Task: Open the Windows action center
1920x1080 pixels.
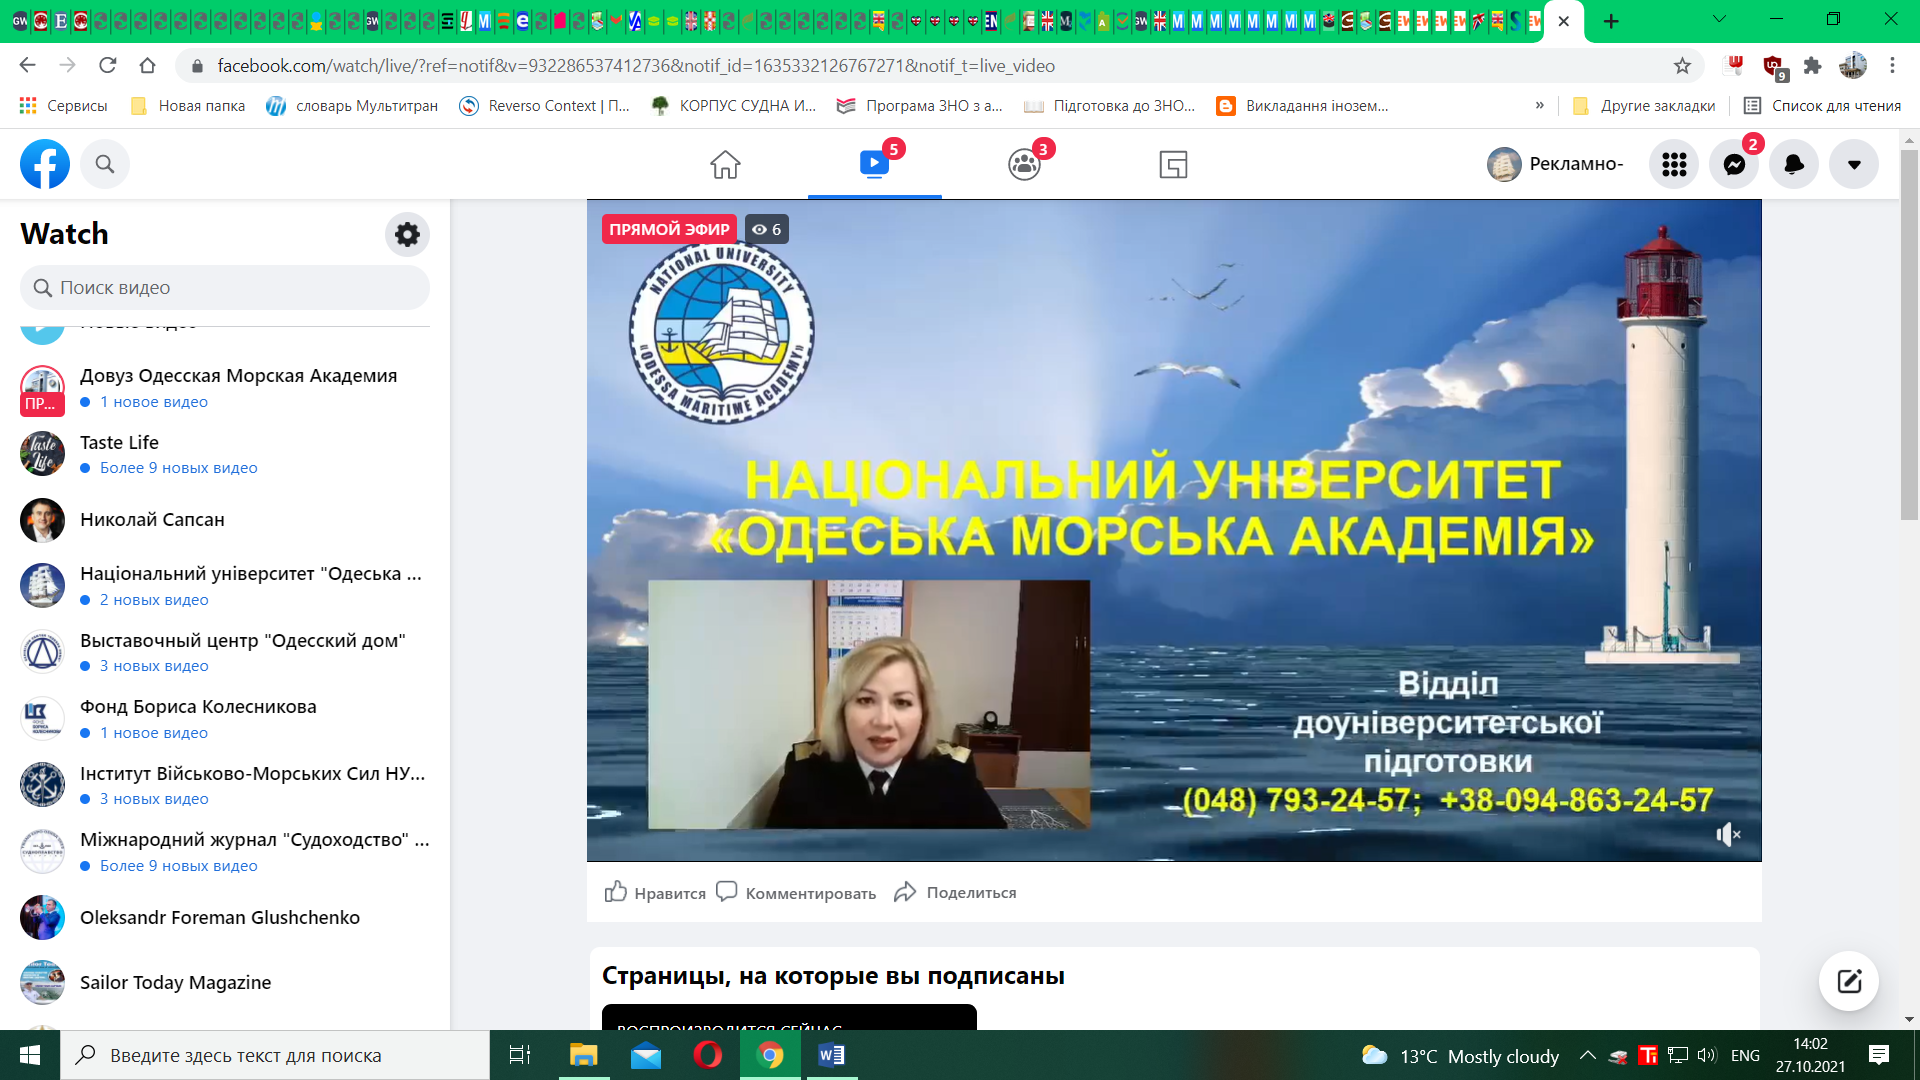Action: point(1879,1055)
